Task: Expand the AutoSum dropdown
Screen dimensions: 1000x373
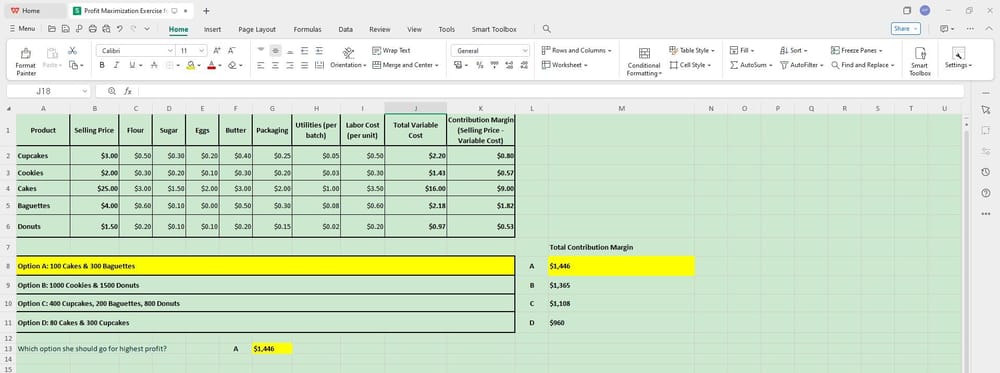Action: click(x=770, y=65)
